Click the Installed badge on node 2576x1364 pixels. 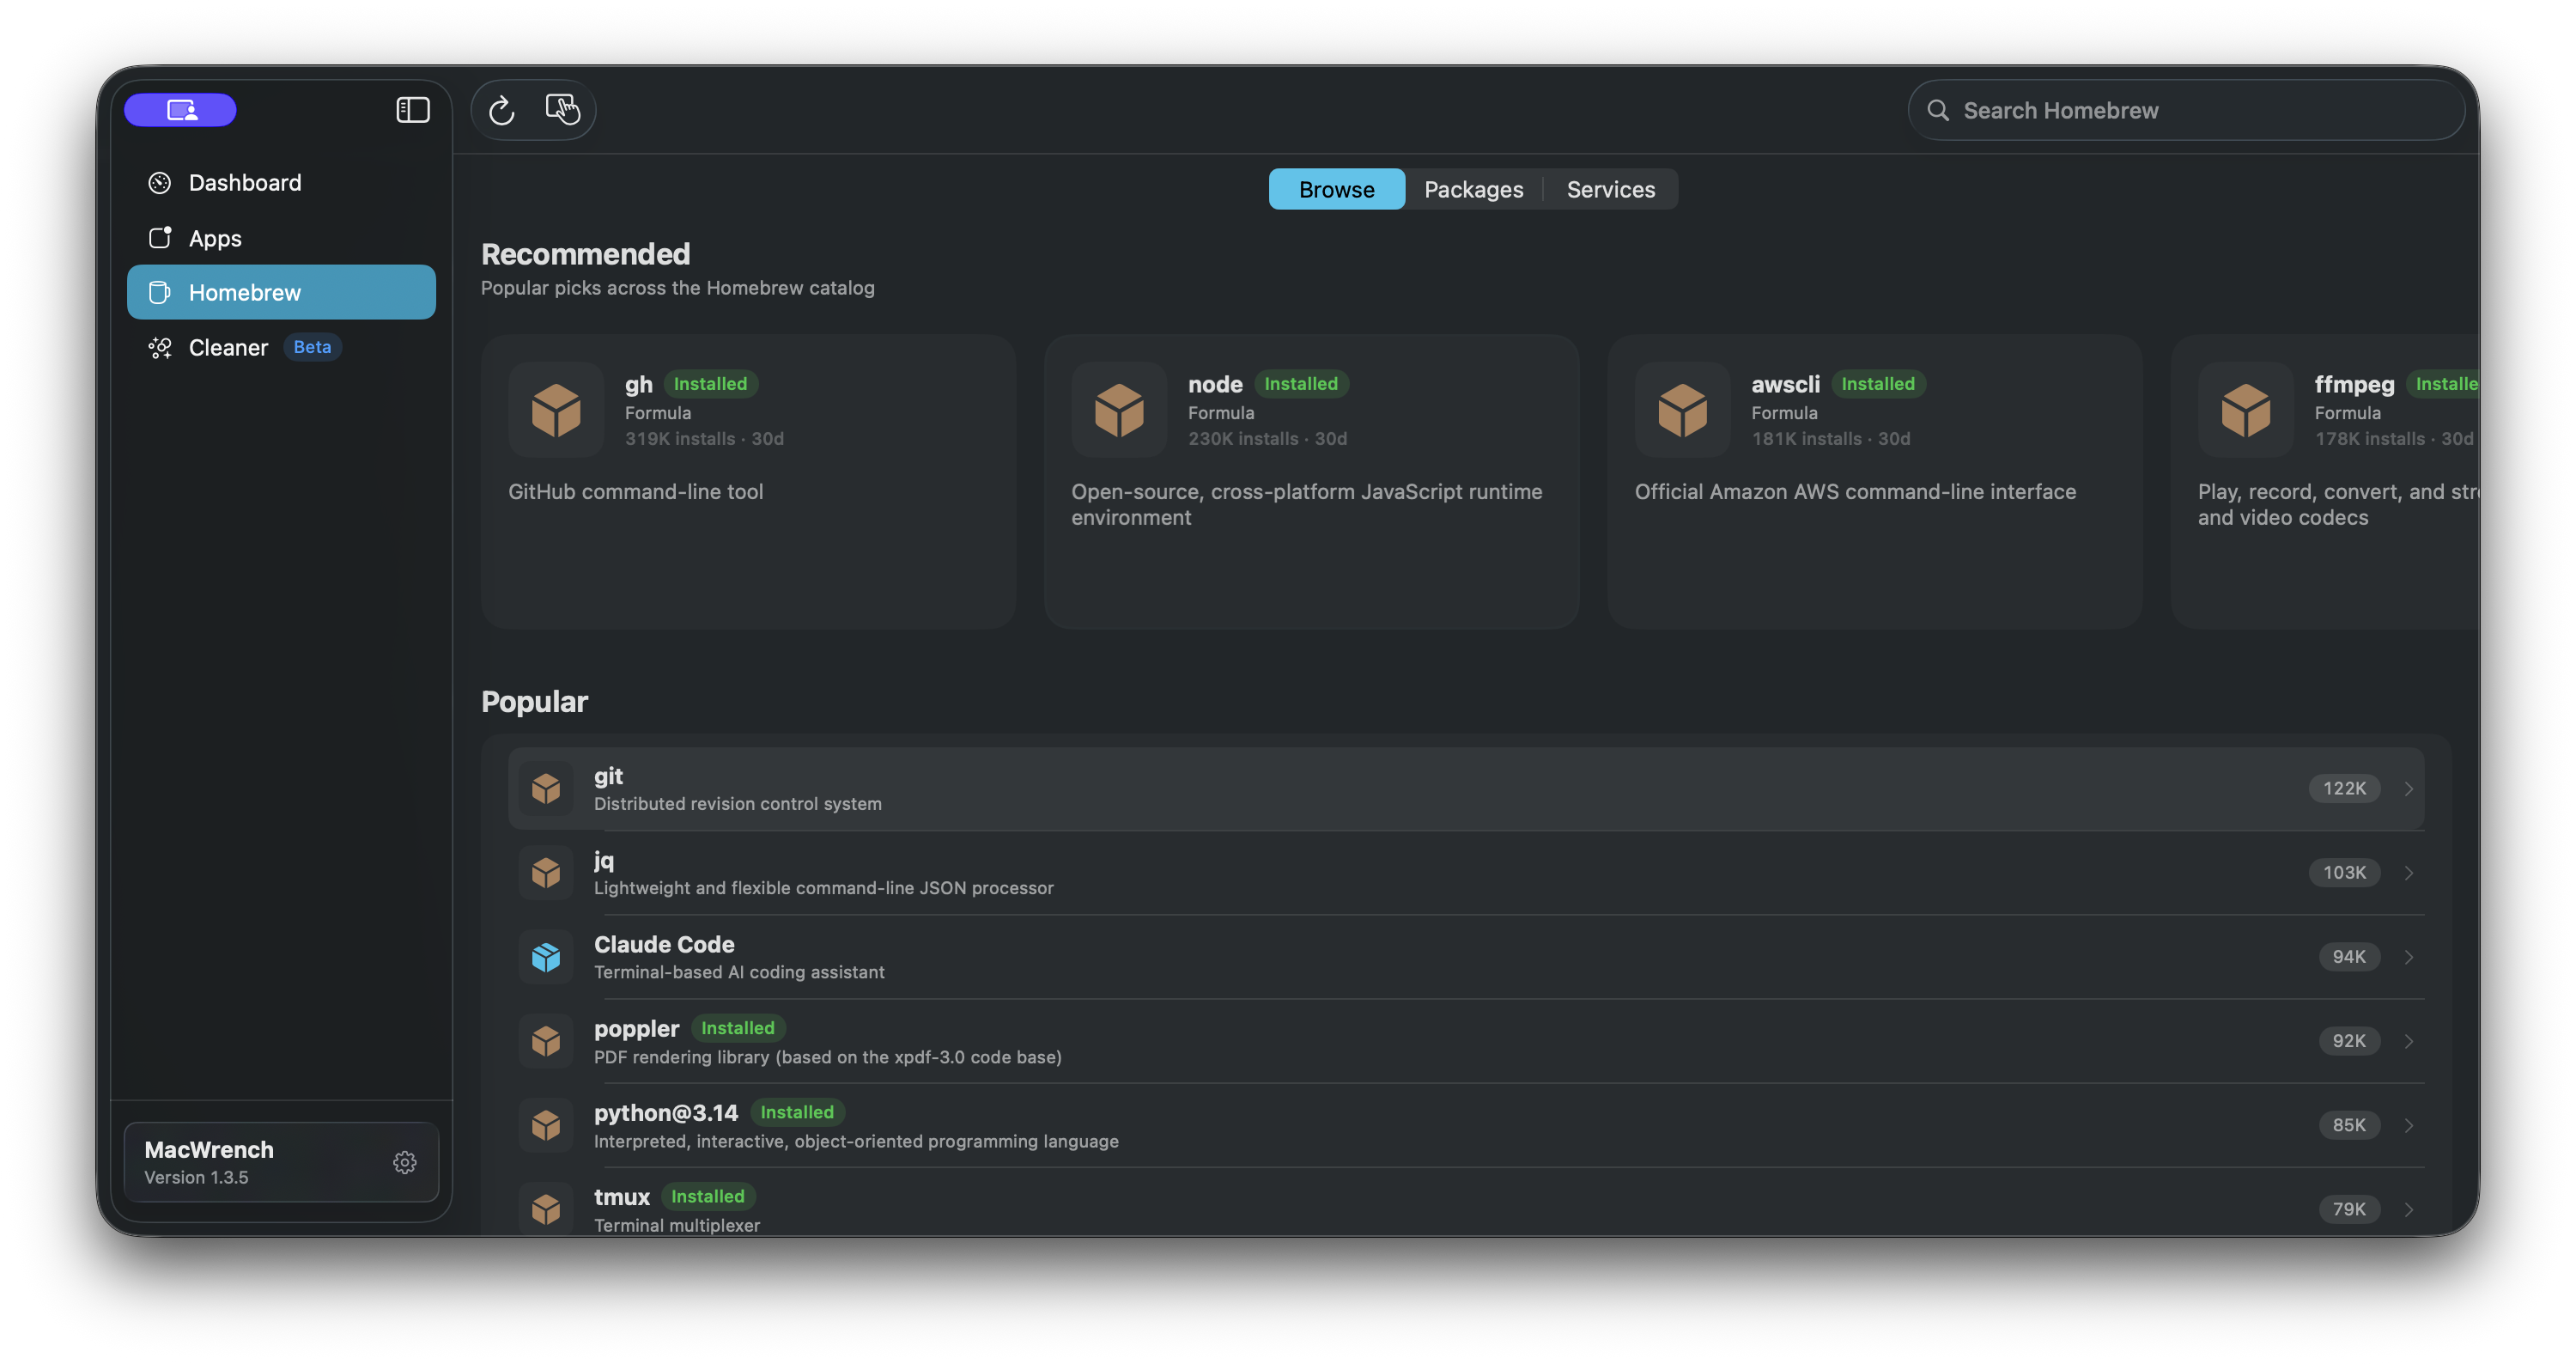pyautogui.click(x=1300, y=384)
